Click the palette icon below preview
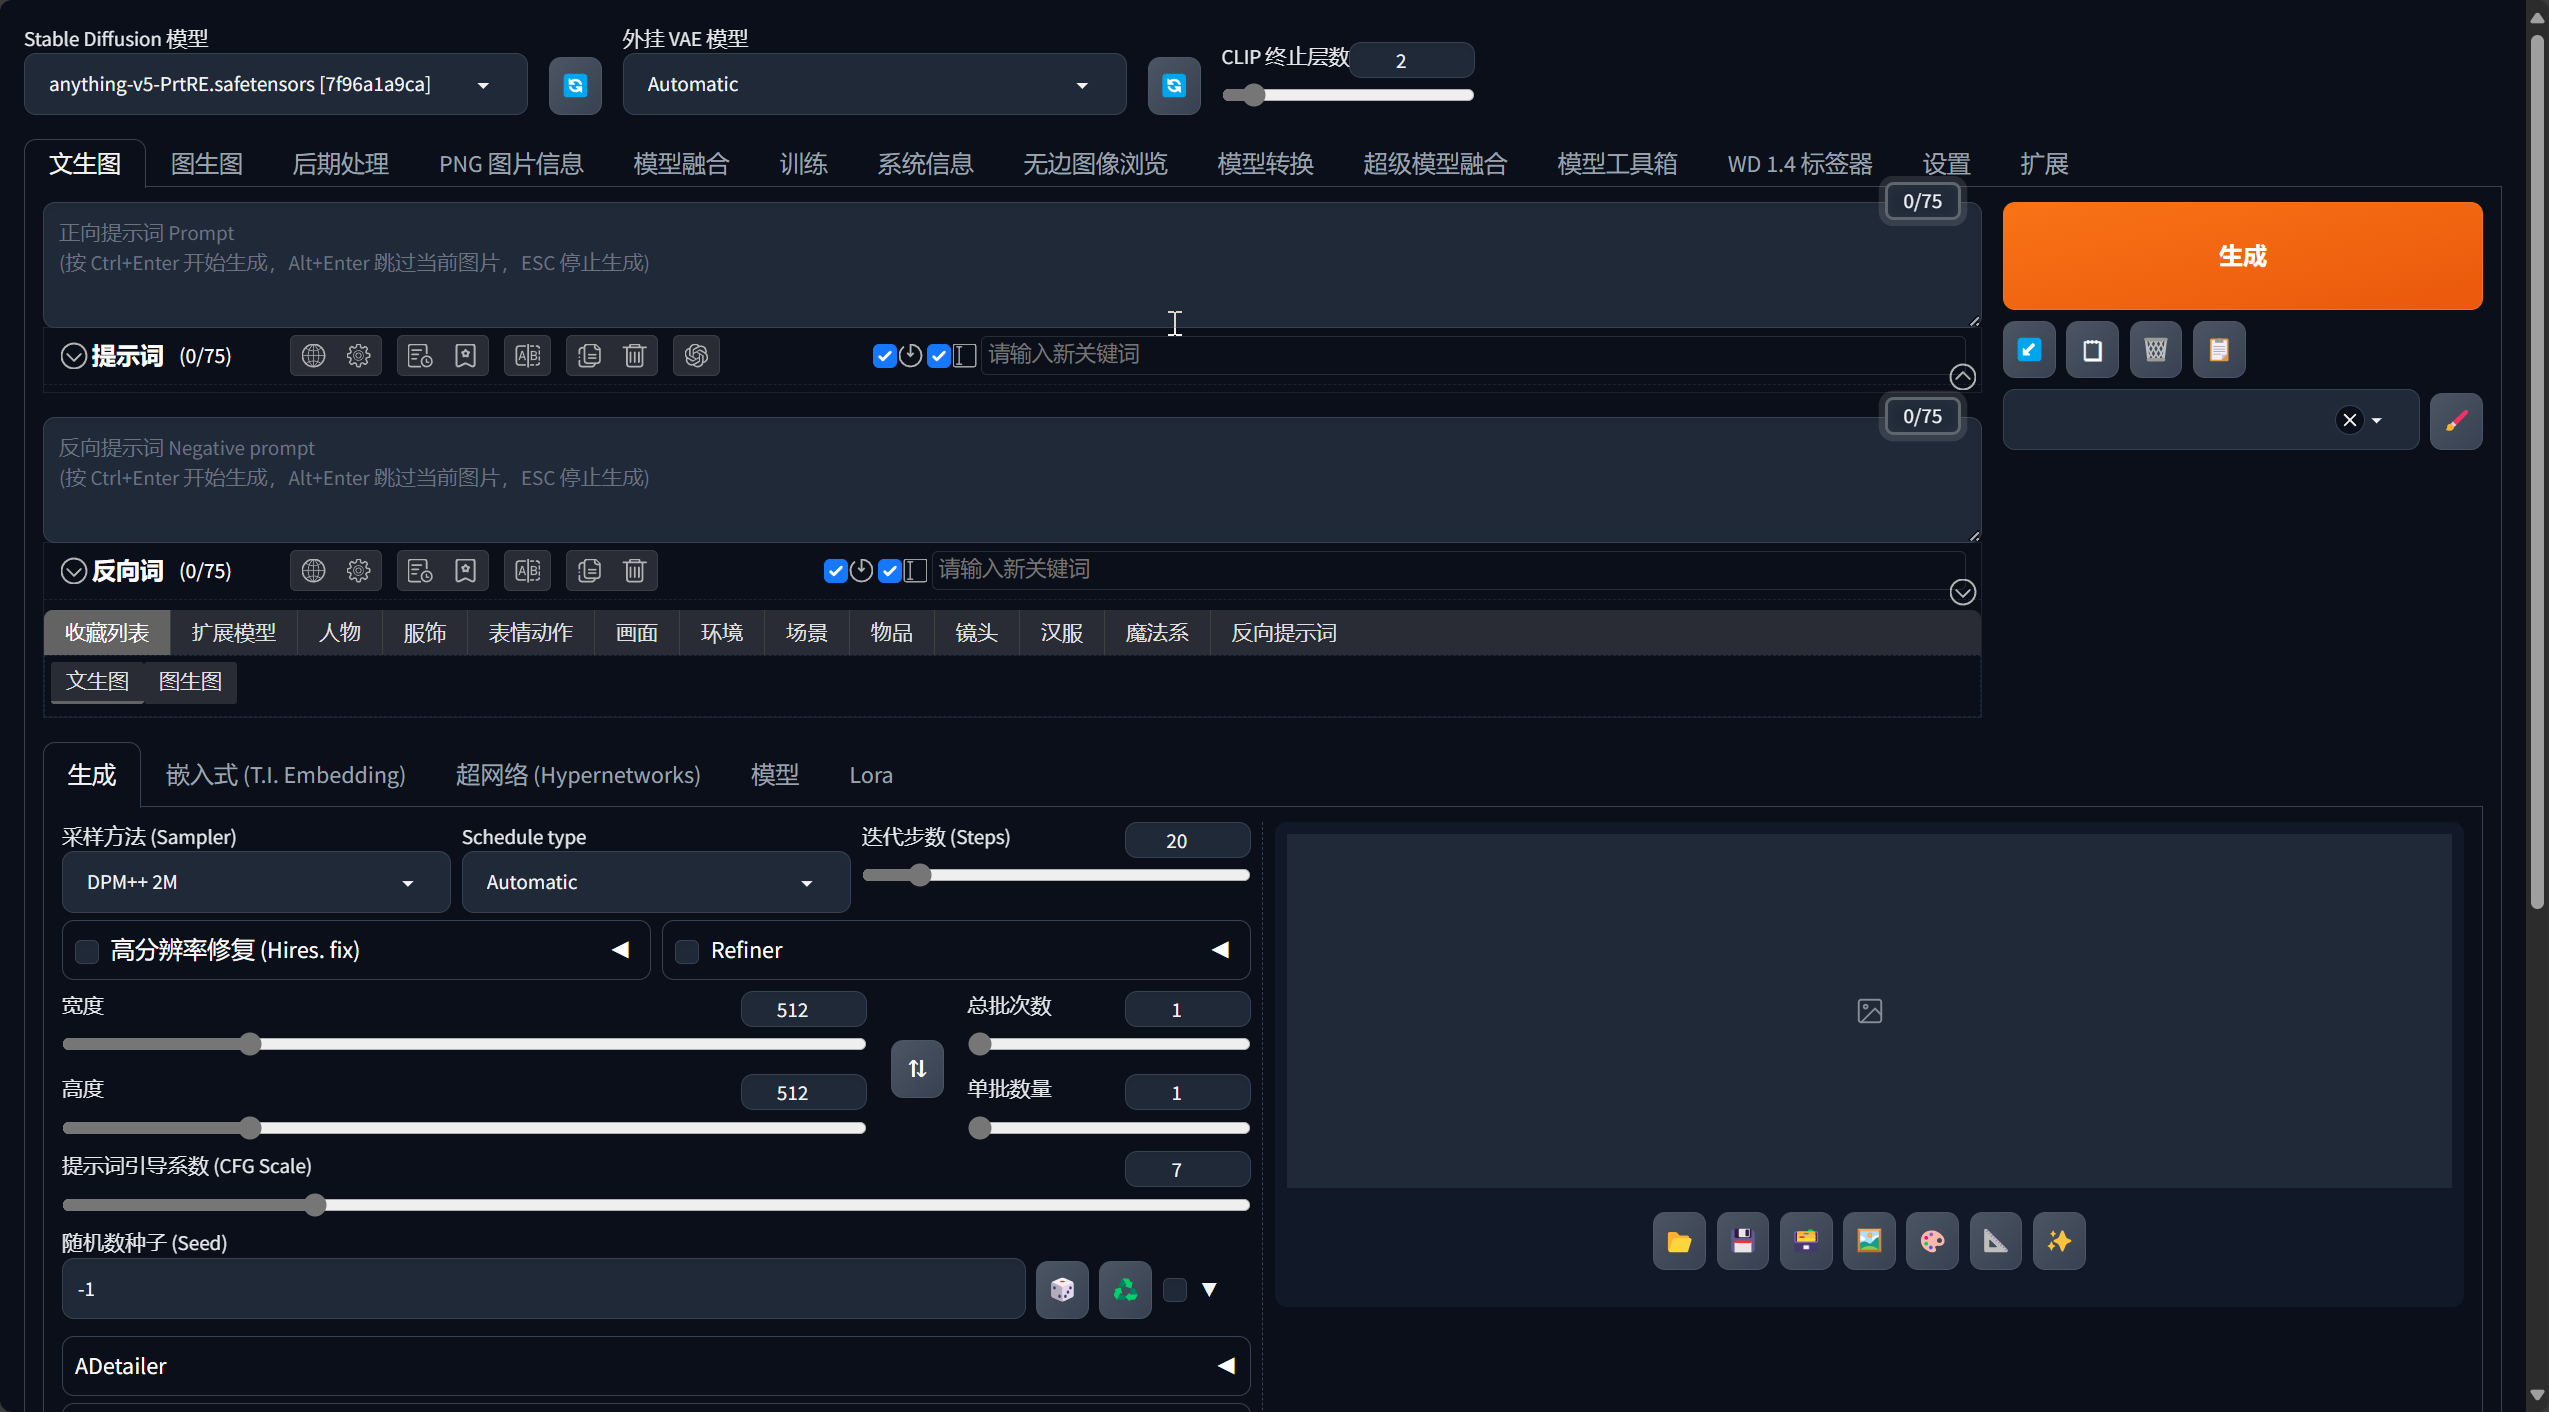Screen dimensions: 2549x1412 (x=1932, y=1242)
